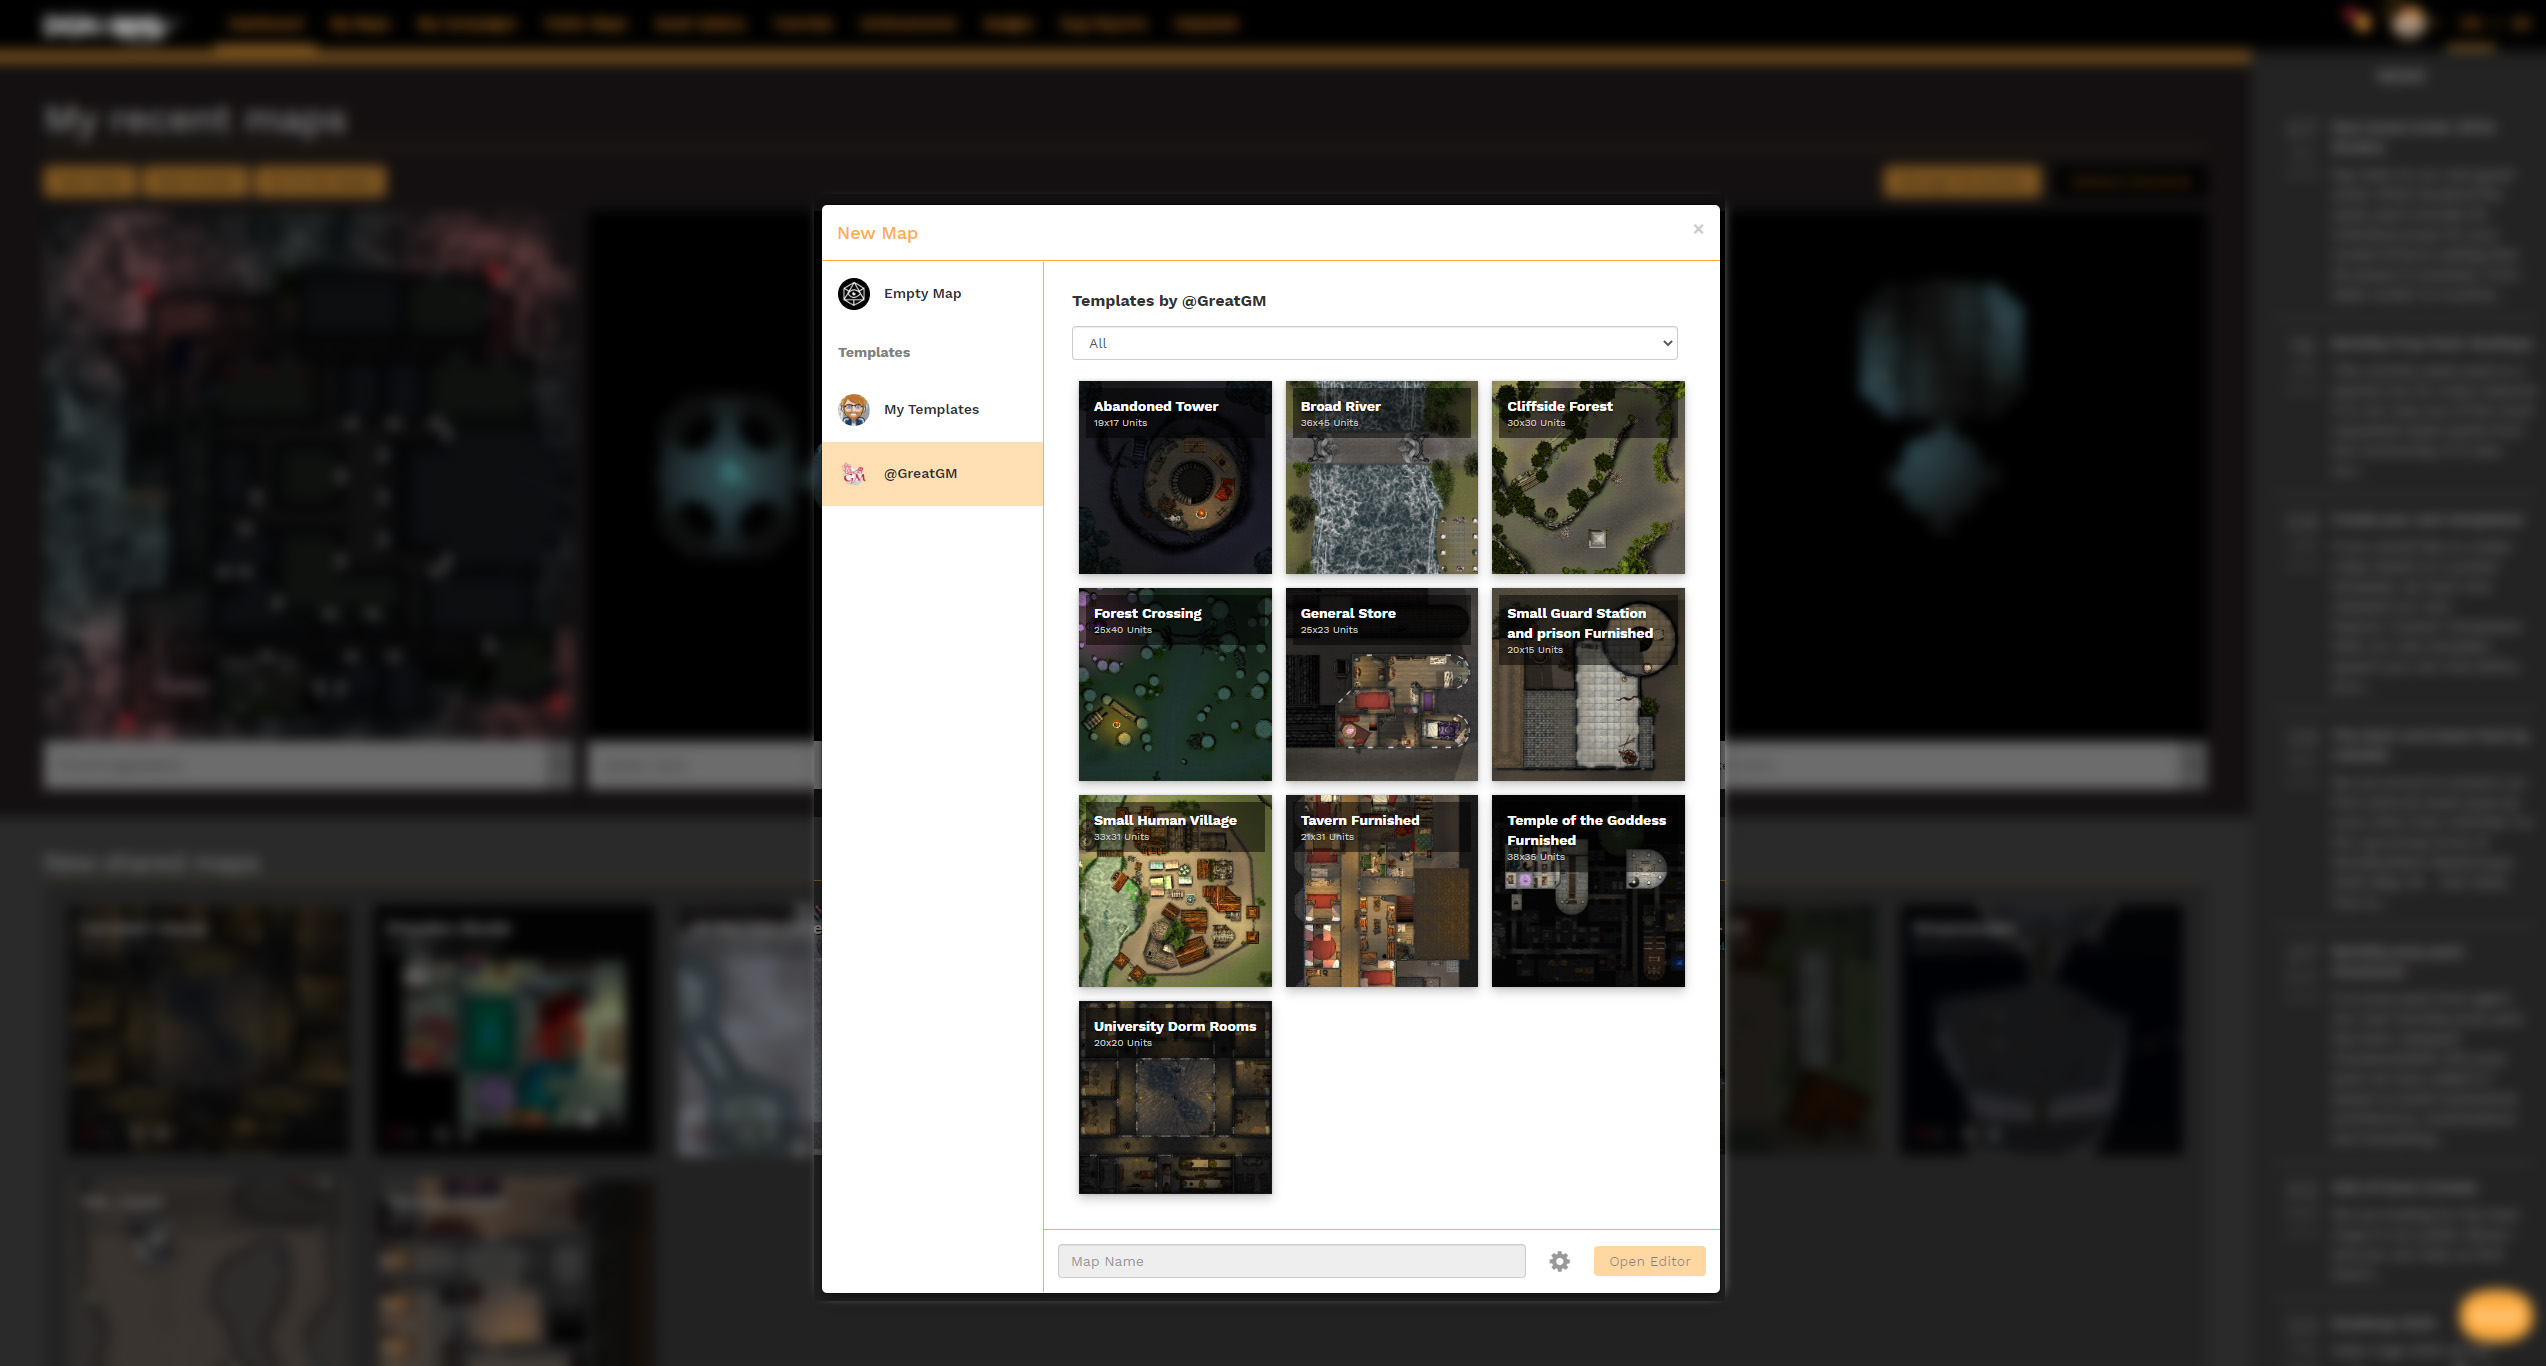2546x1366 pixels.
Task: Select the Broad River map template
Action: click(x=1381, y=477)
